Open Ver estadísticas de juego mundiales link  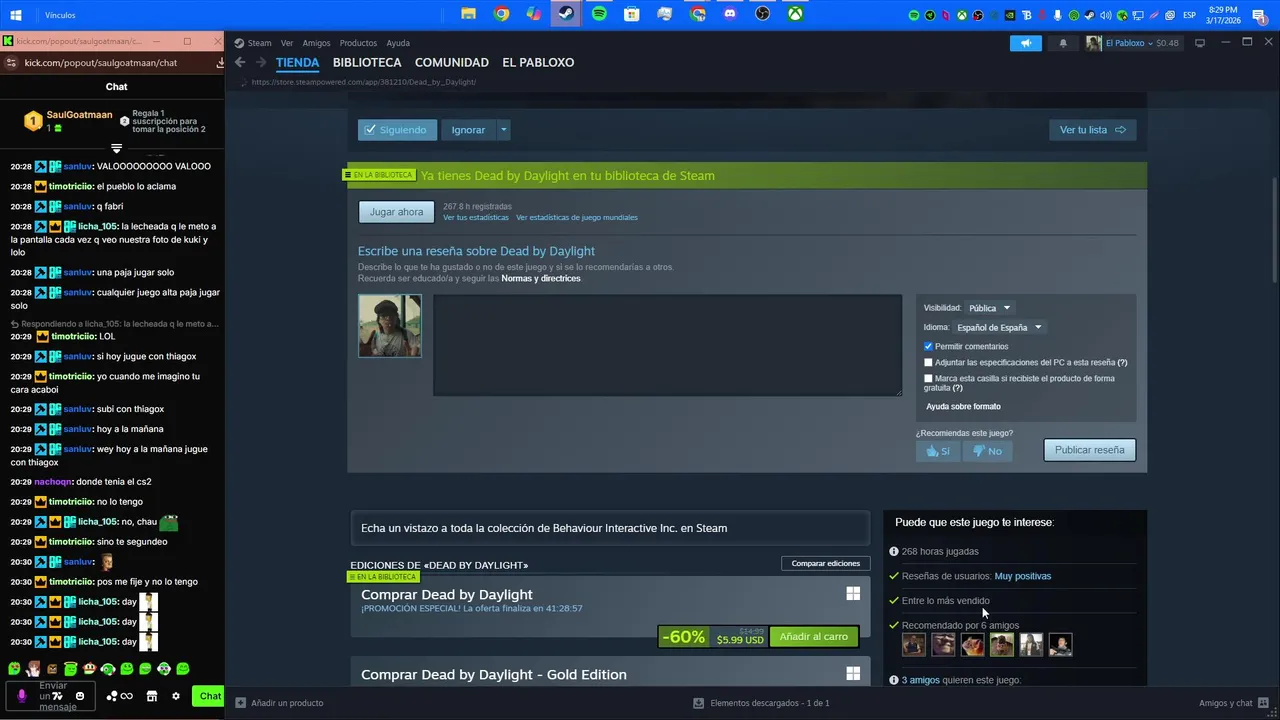(577, 217)
